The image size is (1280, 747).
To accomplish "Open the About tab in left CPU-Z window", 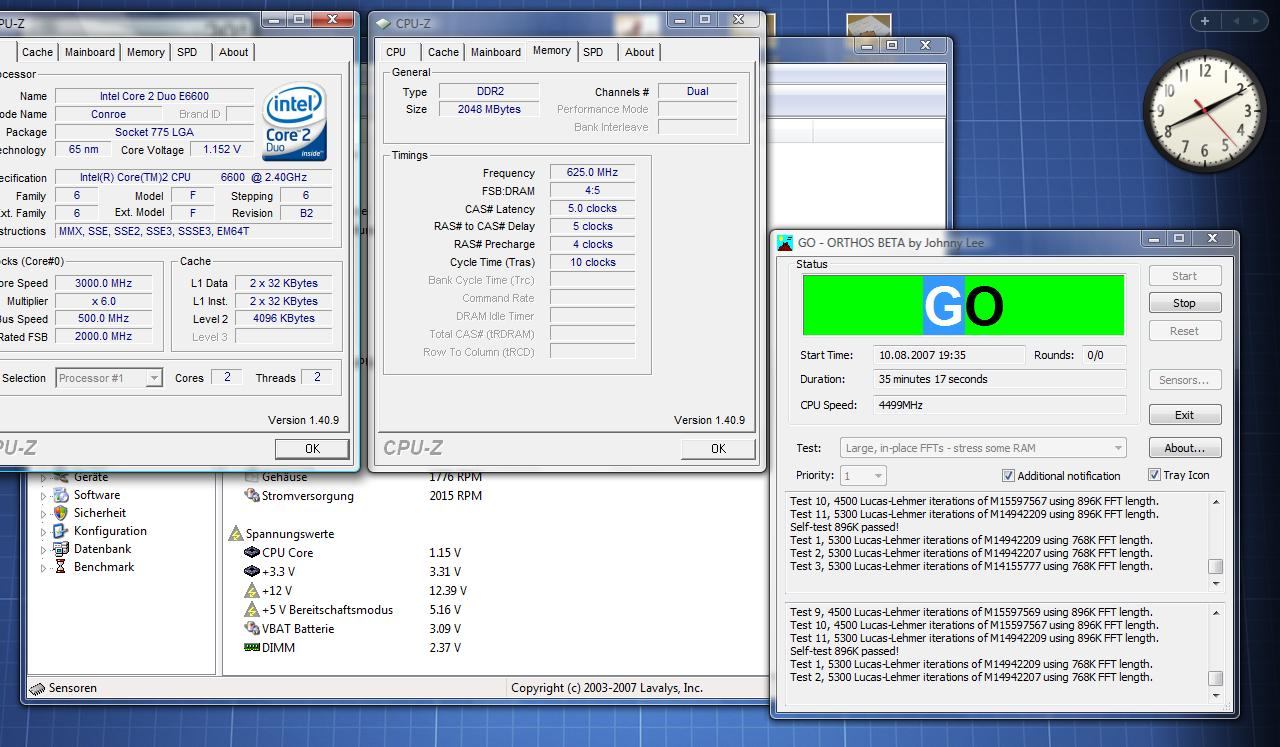I will pyautogui.click(x=233, y=52).
